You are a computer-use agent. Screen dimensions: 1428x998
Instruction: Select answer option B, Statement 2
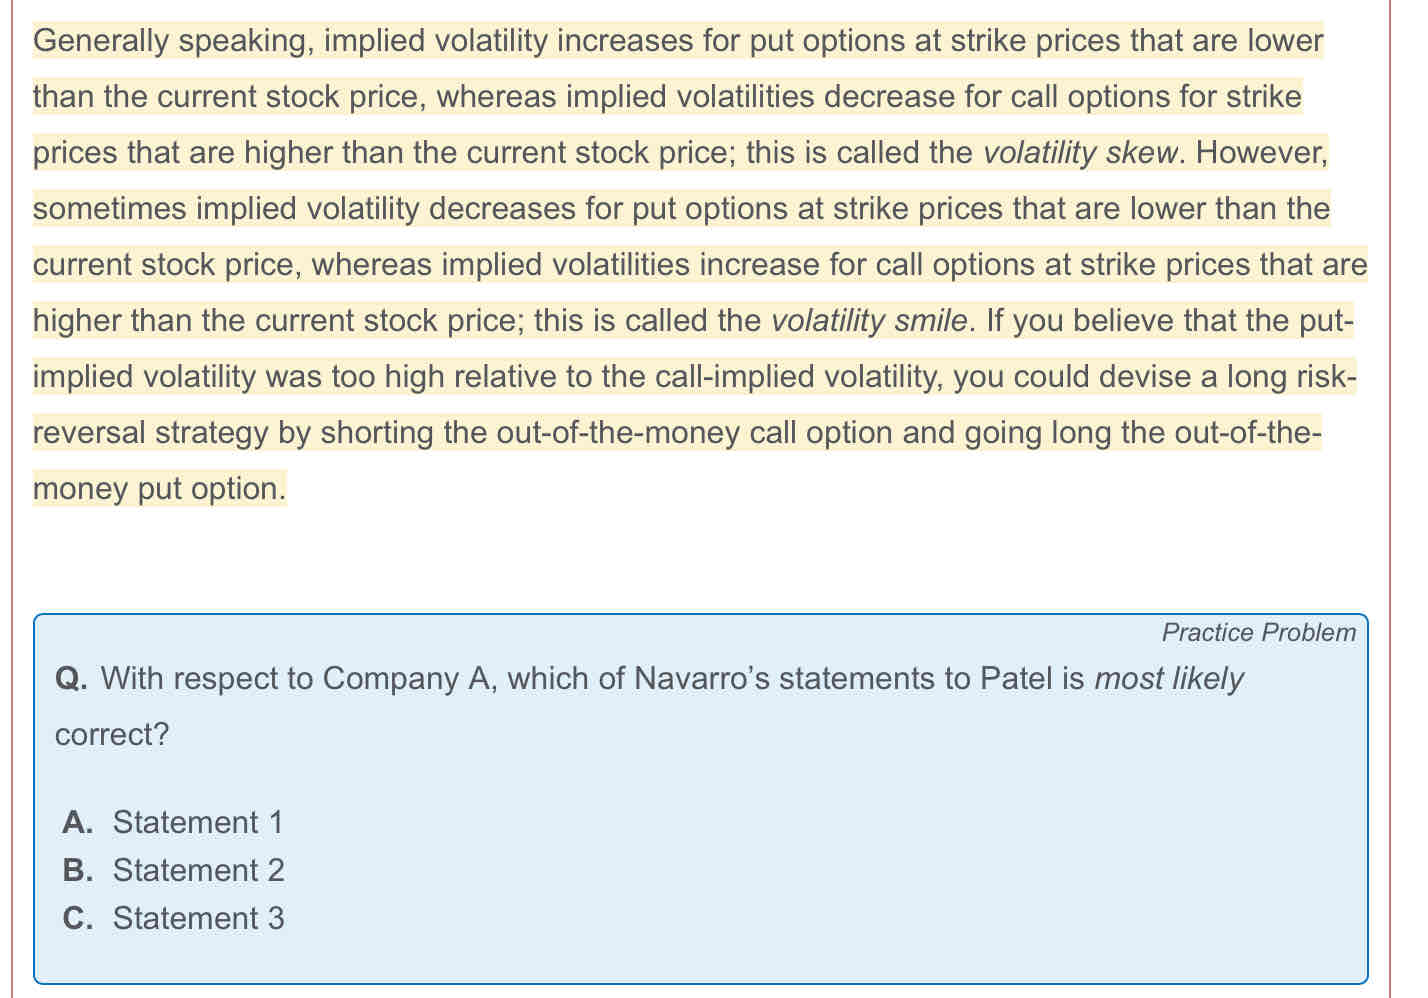pos(173,870)
